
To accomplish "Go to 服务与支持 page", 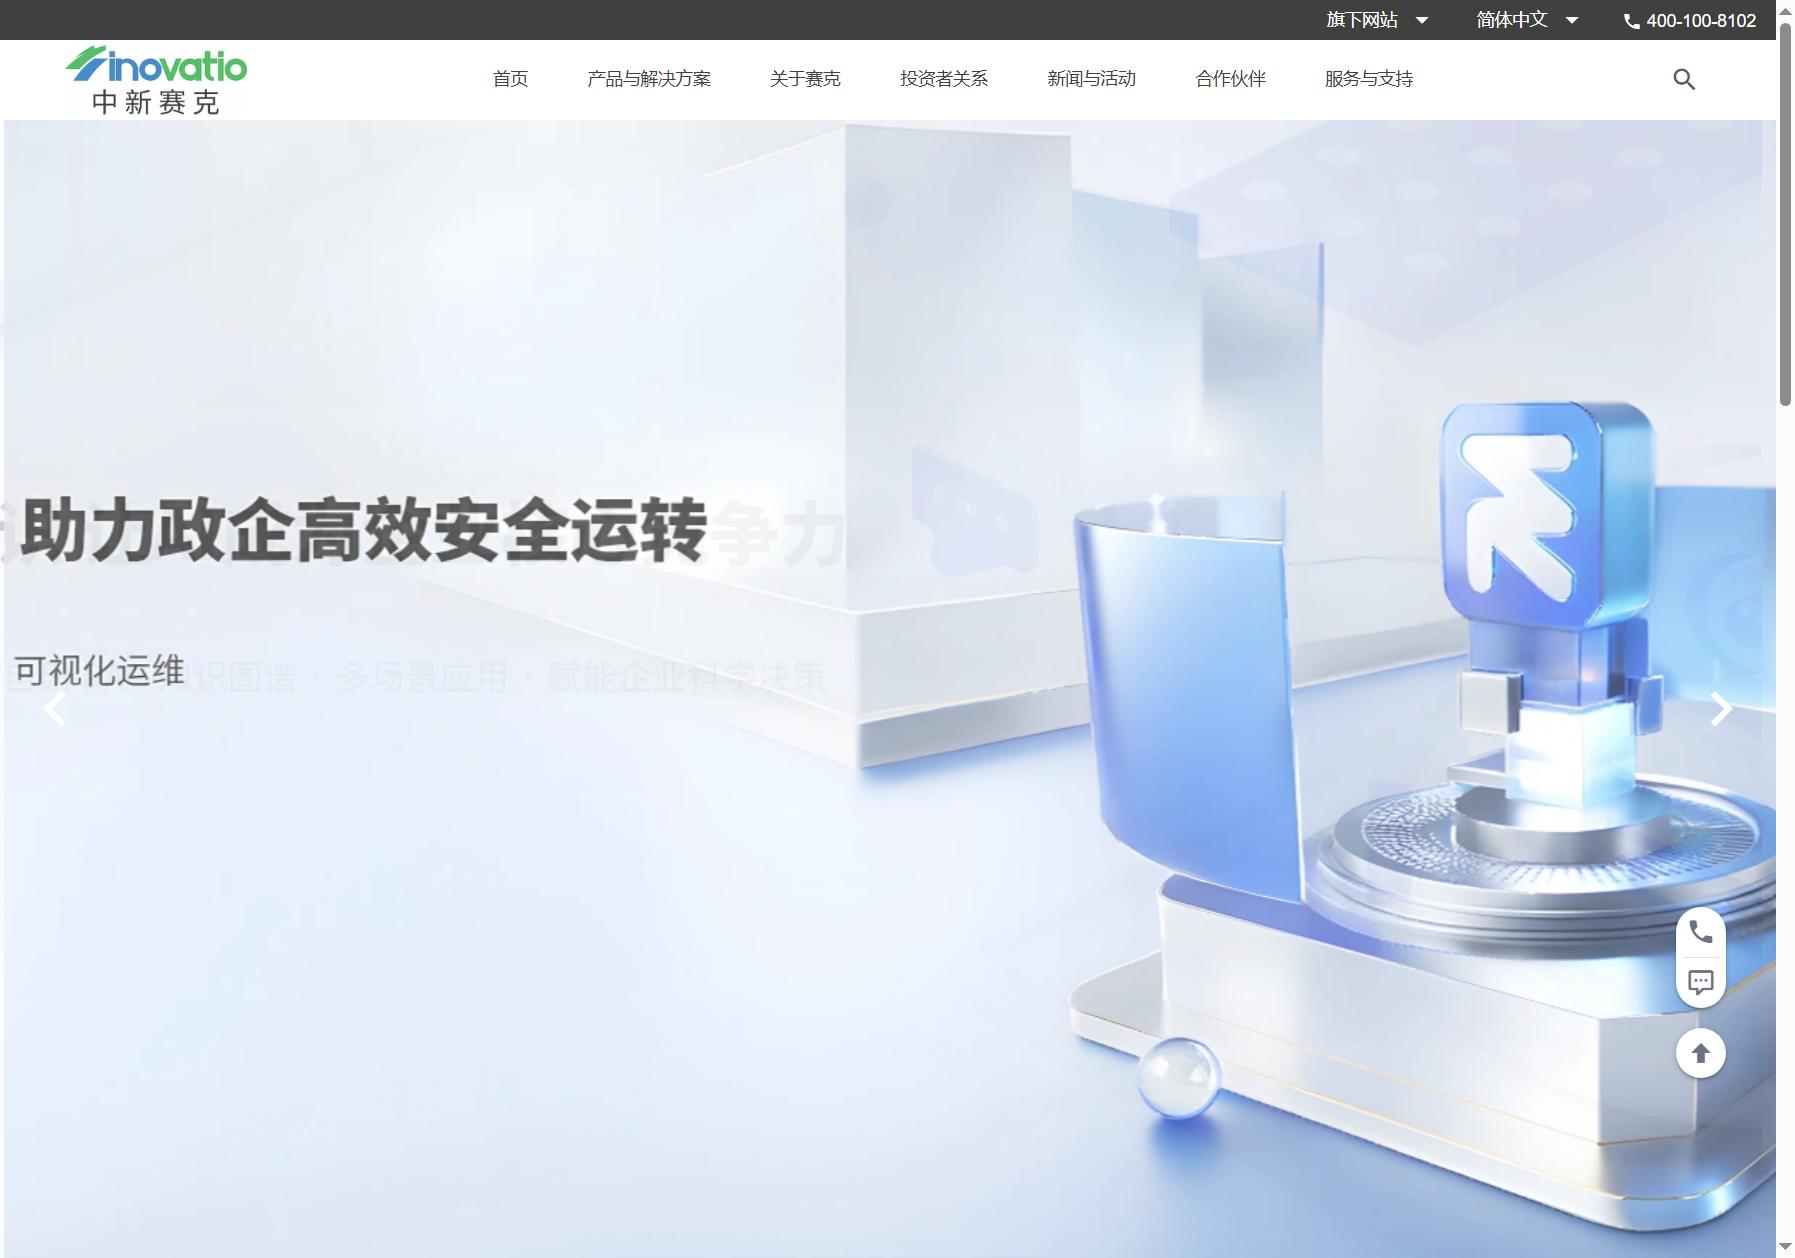I will coord(1369,79).
